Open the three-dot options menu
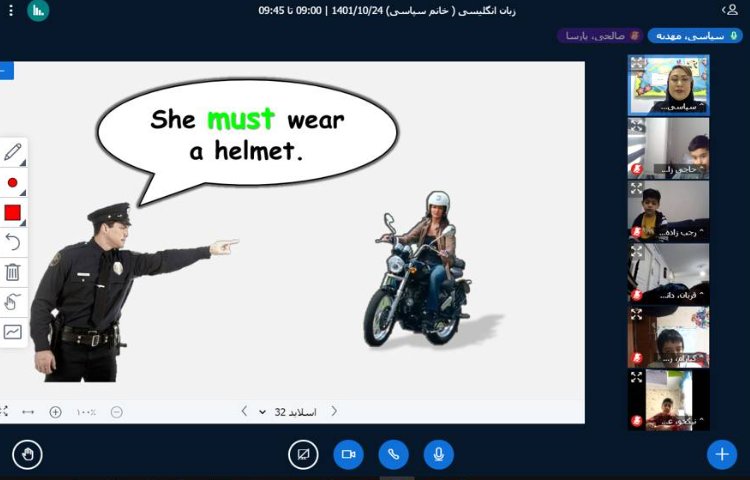750x480 pixels. (11, 11)
